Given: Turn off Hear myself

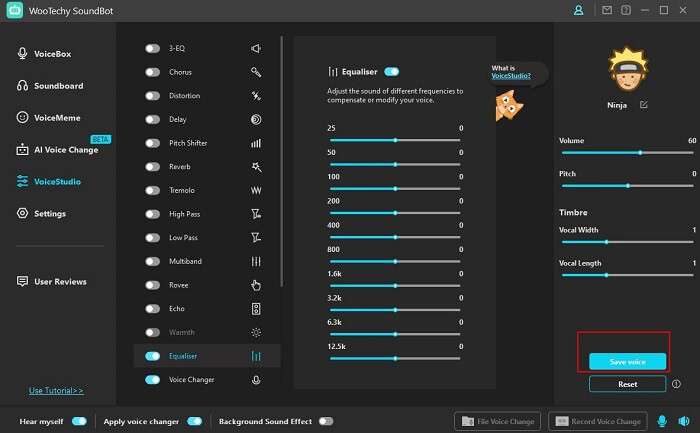Looking at the screenshot, I should [x=79, y=421].
